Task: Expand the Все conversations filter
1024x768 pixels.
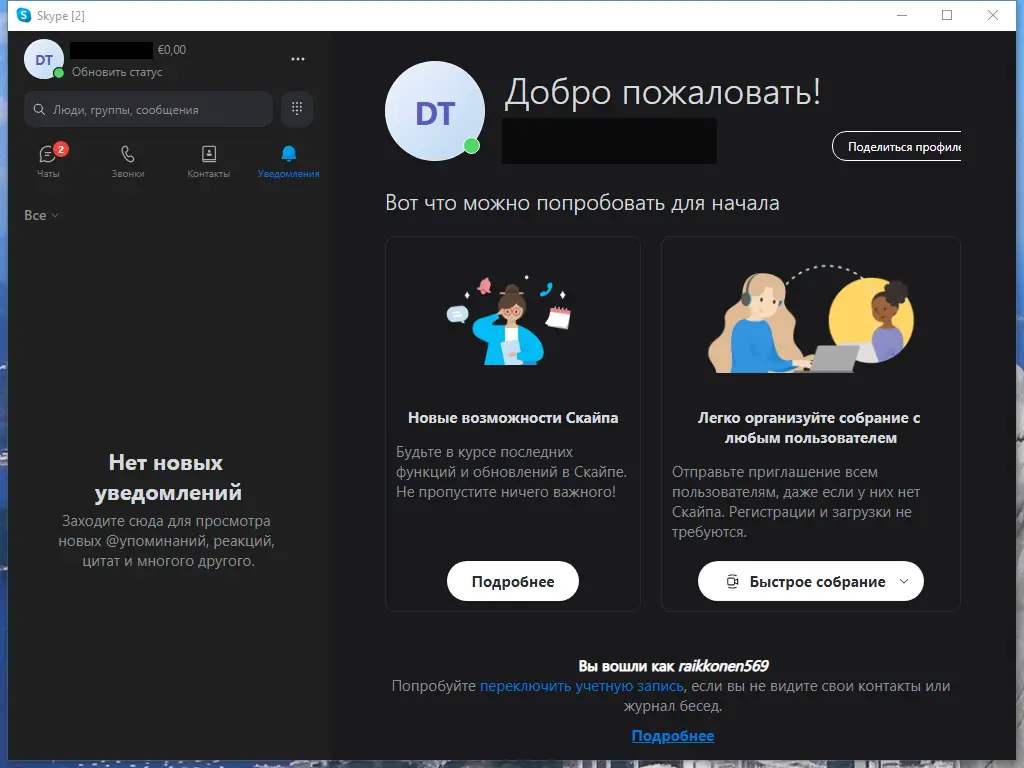Action: coord(40,215)
